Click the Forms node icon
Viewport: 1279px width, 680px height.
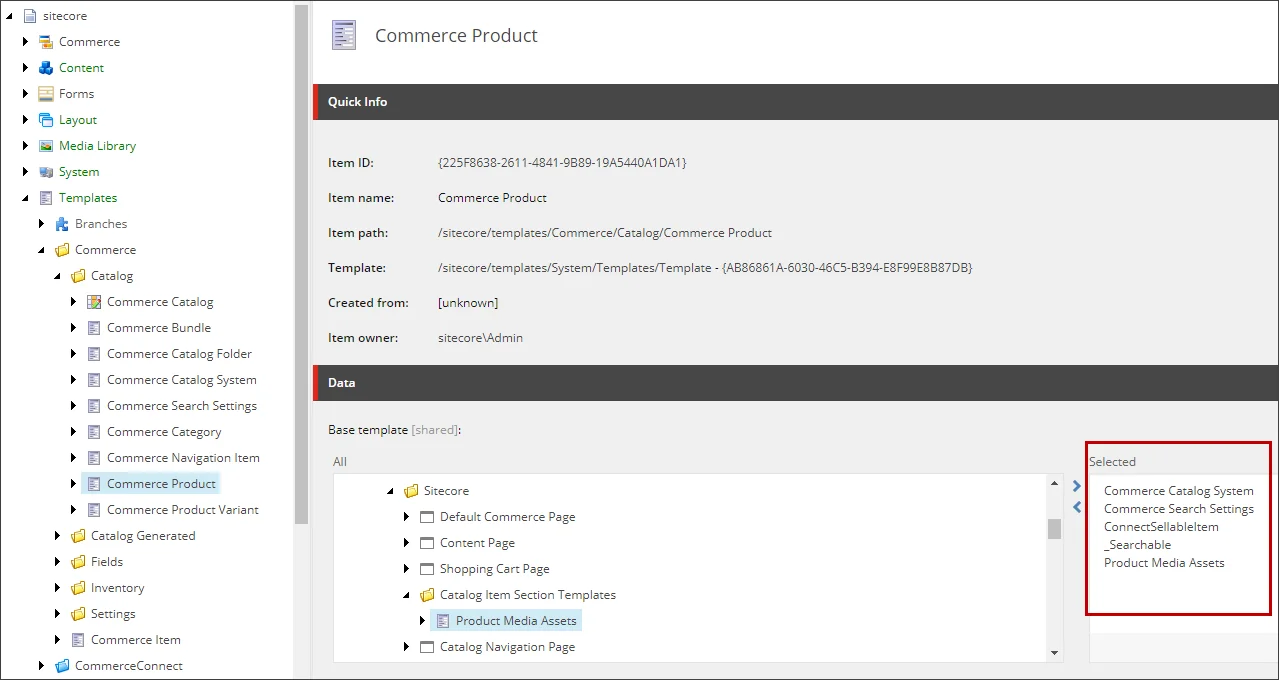(x=46, y=94)
